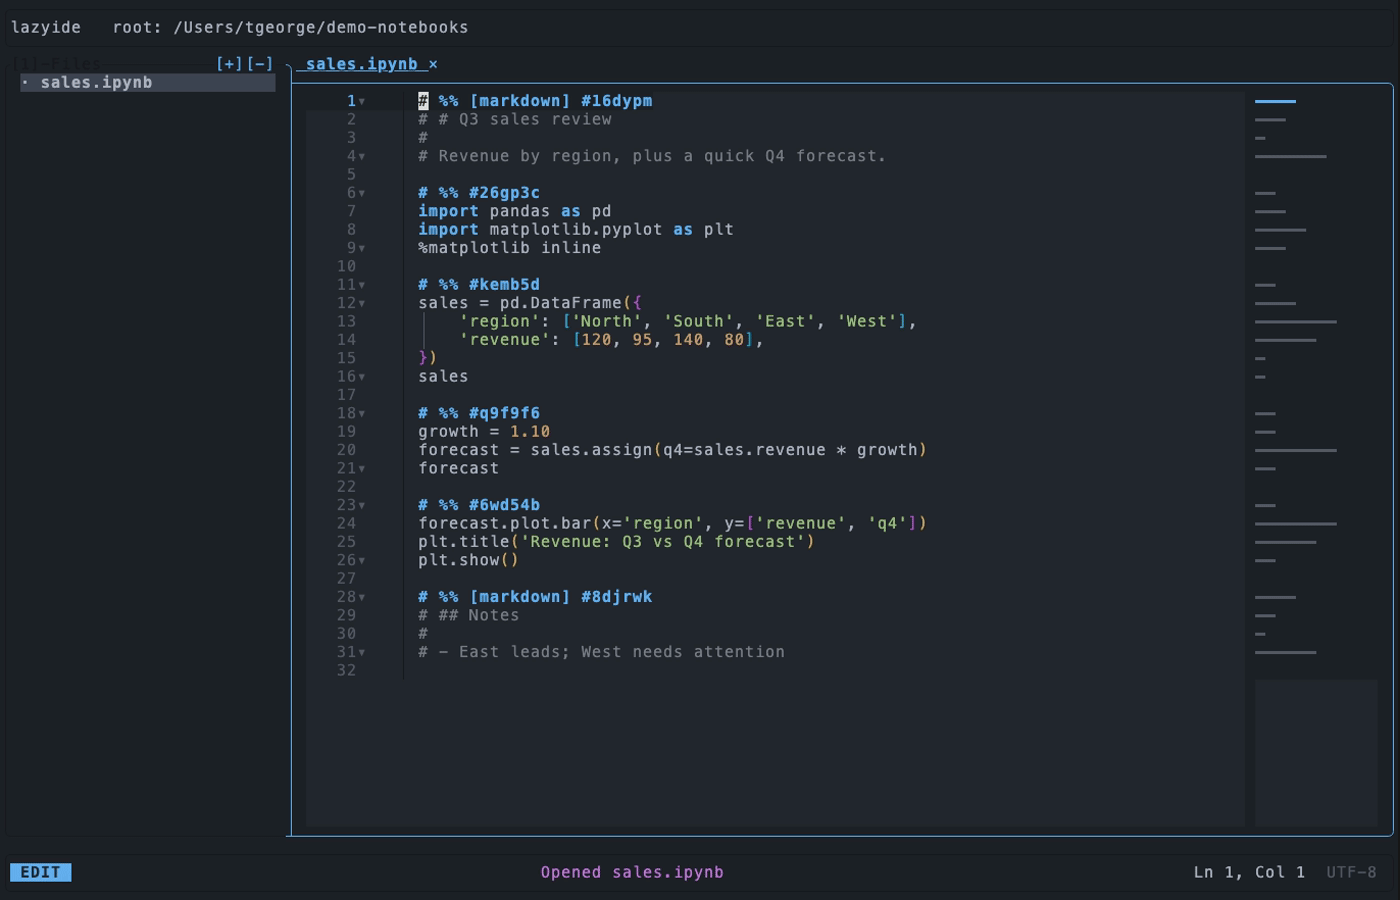Click the Ln 1, Col 1 cursor position

[1249, 872]
